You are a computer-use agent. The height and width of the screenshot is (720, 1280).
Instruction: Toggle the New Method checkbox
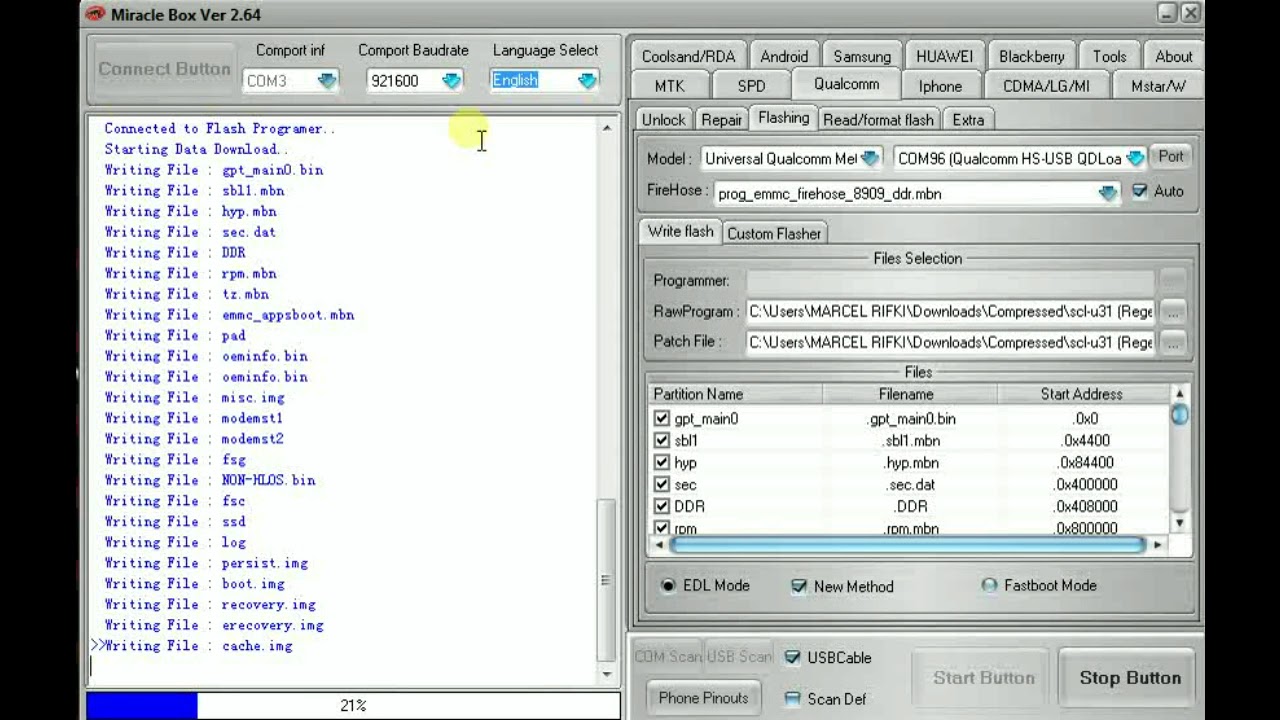tap(799, 586)
